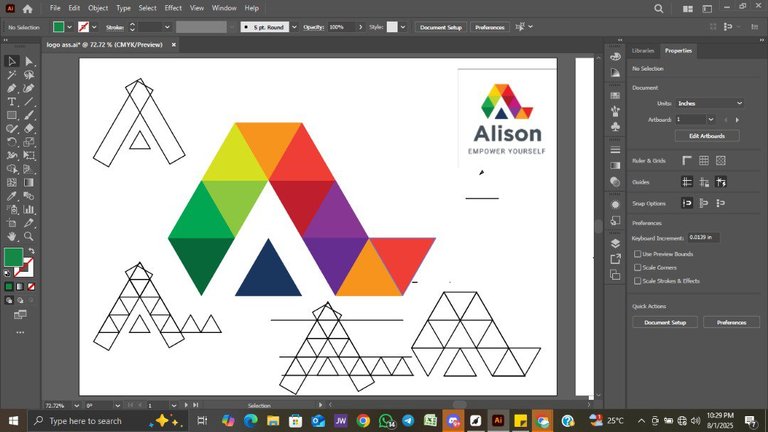This screenshot has width=768, height=432.
Task: Open the Window menu
Action: click(224, 8)
